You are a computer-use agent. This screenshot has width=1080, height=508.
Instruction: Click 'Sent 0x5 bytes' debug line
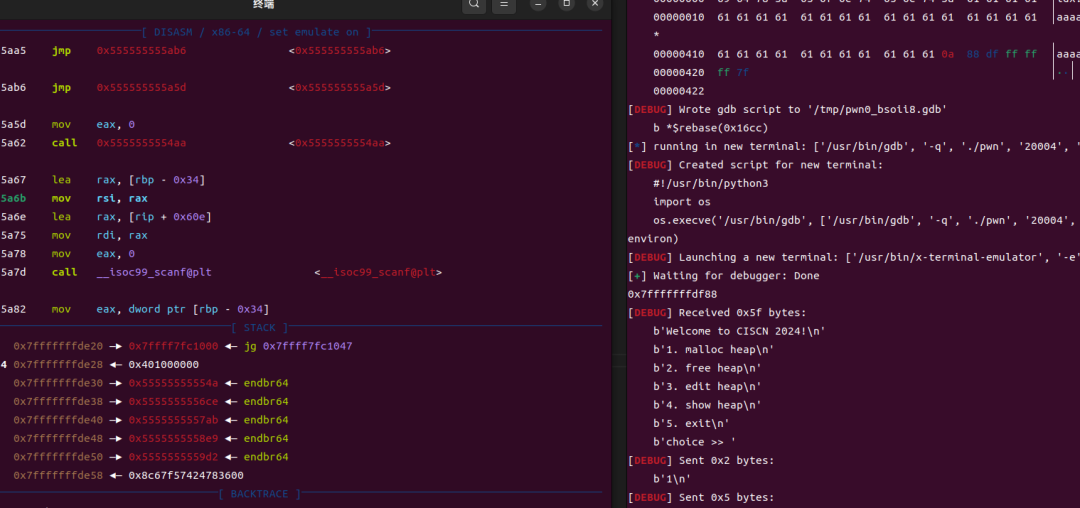[x=701, y=498]
